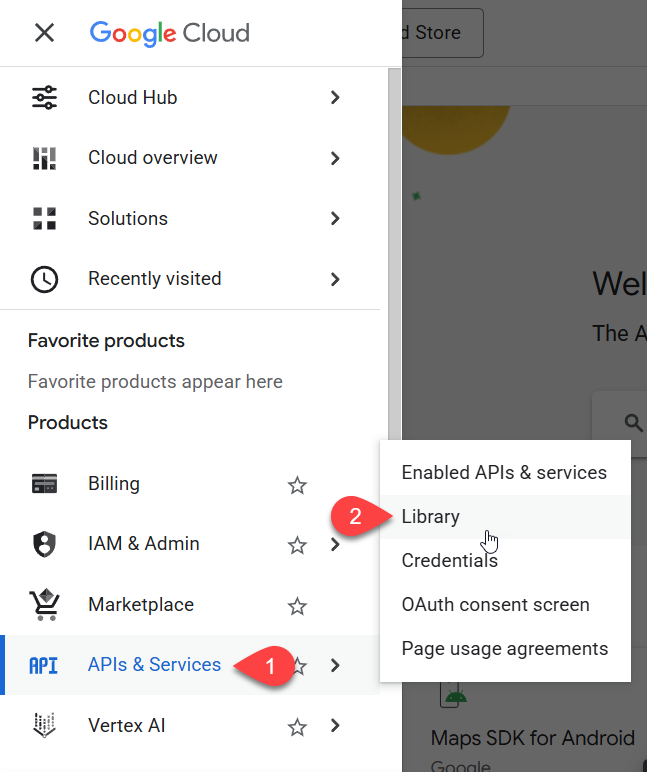
Task: Click the Vertex AI icon
Action: point(44,726)
